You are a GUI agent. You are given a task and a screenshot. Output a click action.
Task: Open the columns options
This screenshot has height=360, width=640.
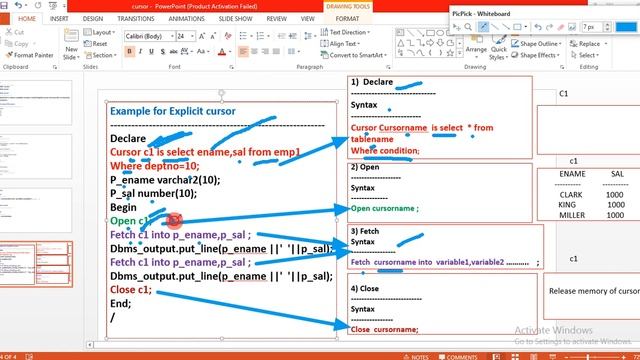293,51
